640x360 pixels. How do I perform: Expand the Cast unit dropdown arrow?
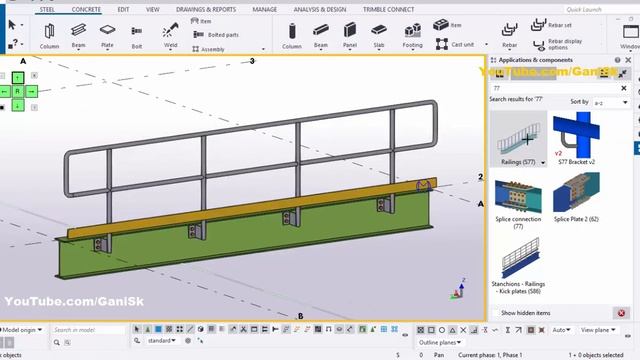point(486,44)
